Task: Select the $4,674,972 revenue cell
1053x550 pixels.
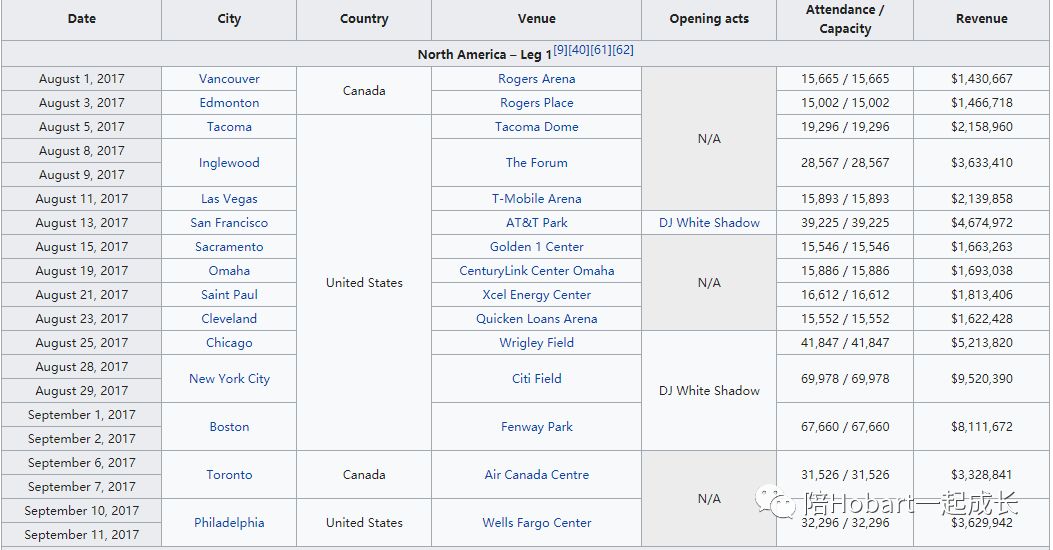Action: (982, 223)
